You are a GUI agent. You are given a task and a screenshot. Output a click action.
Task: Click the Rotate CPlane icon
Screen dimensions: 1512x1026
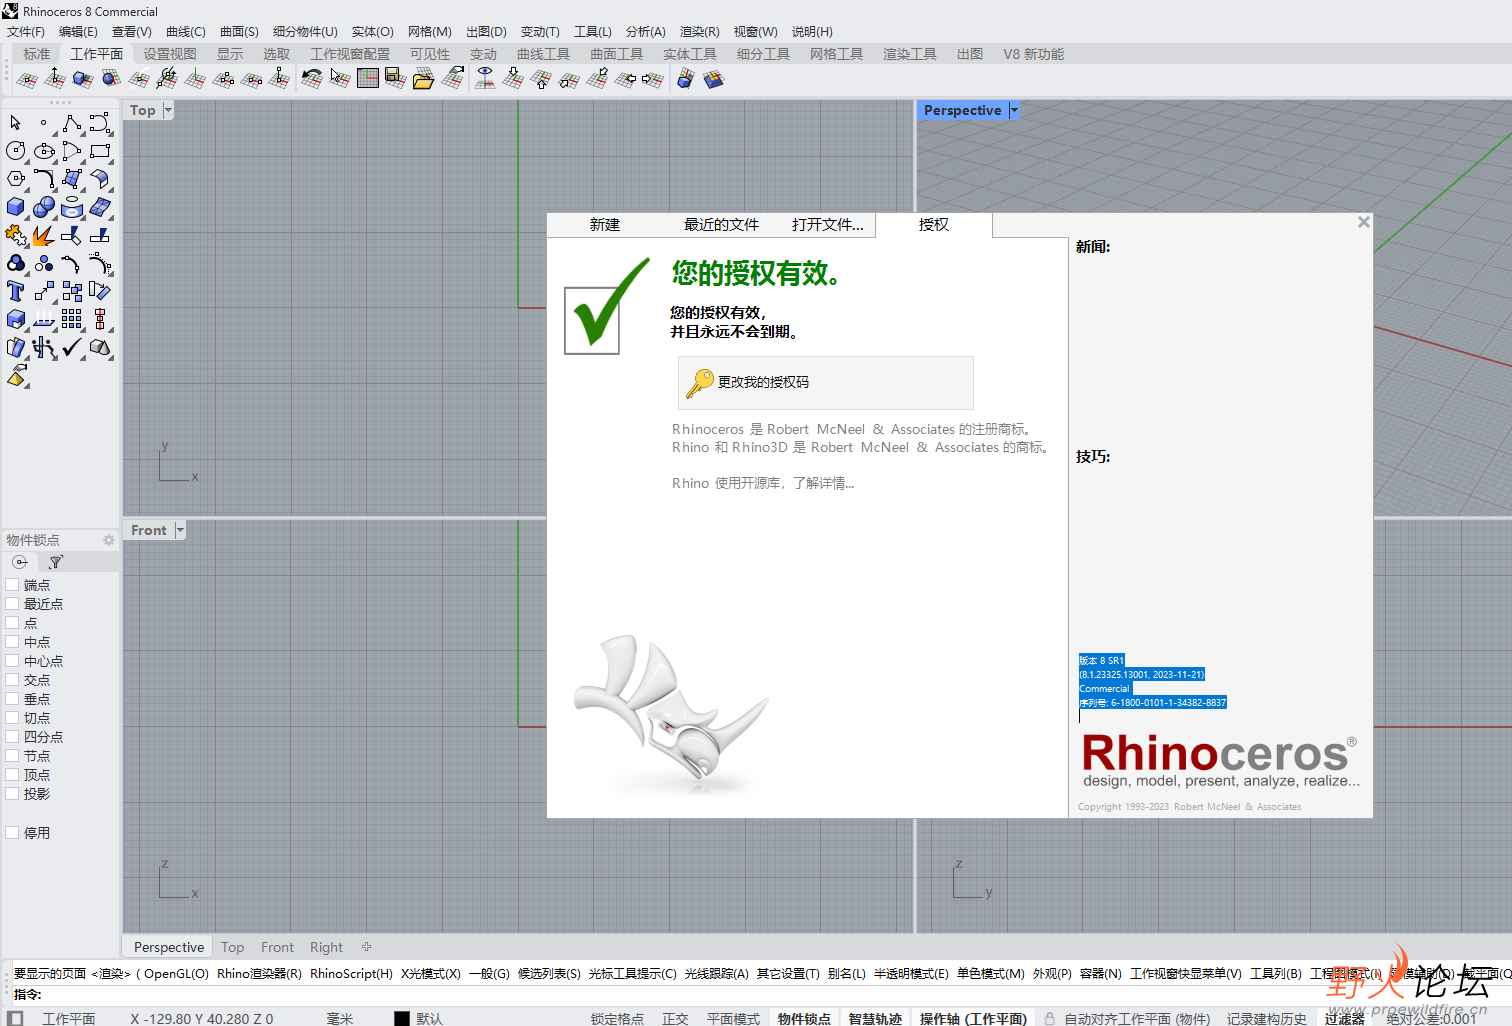point(167,79)
